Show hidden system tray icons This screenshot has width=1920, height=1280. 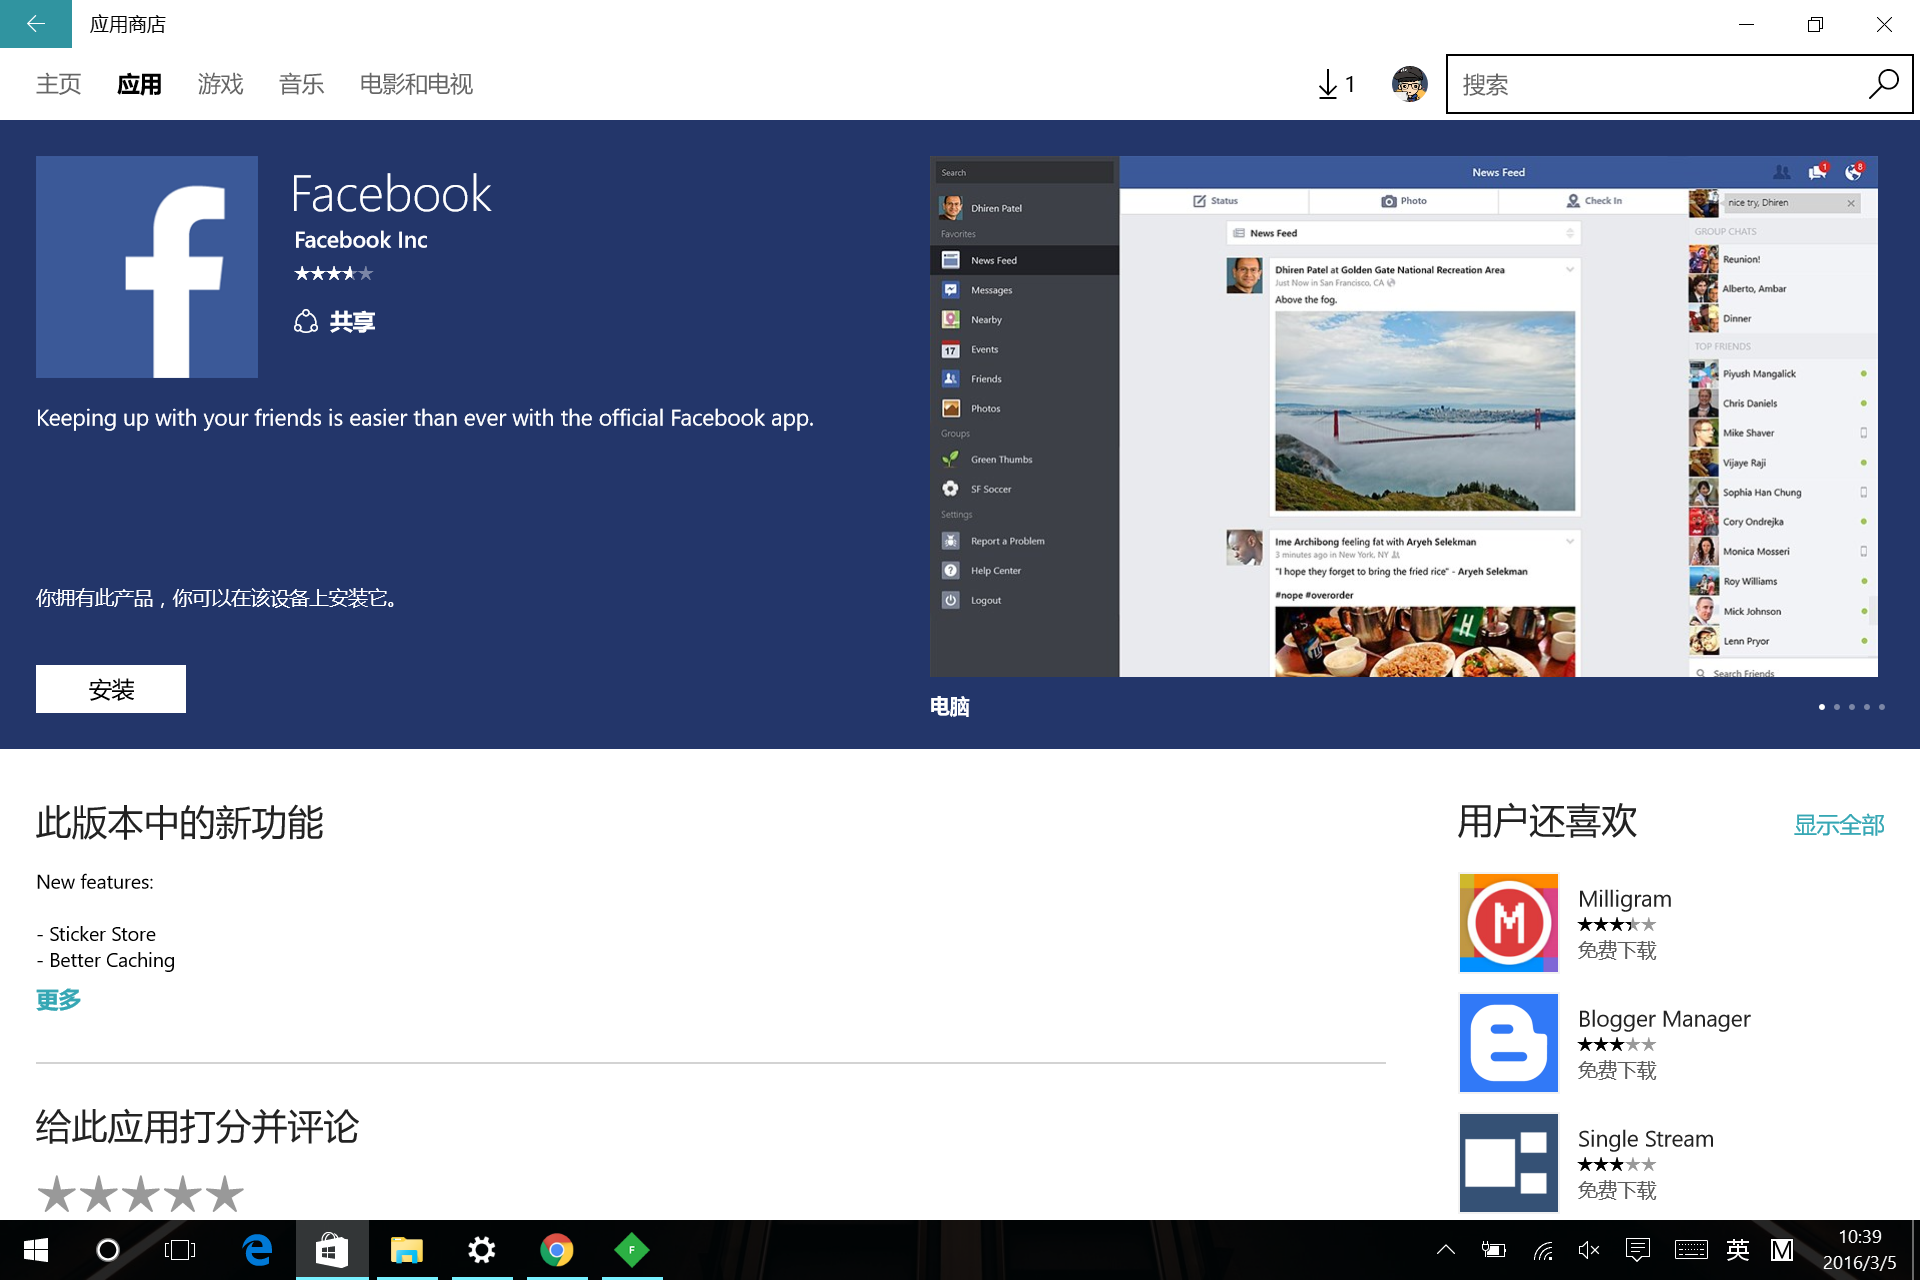(1445, 1250)
